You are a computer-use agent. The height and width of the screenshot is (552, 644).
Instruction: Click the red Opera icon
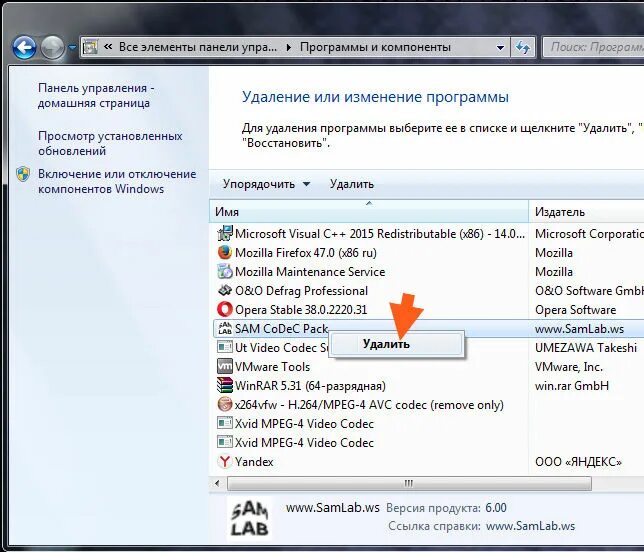[x=225, y=309]
